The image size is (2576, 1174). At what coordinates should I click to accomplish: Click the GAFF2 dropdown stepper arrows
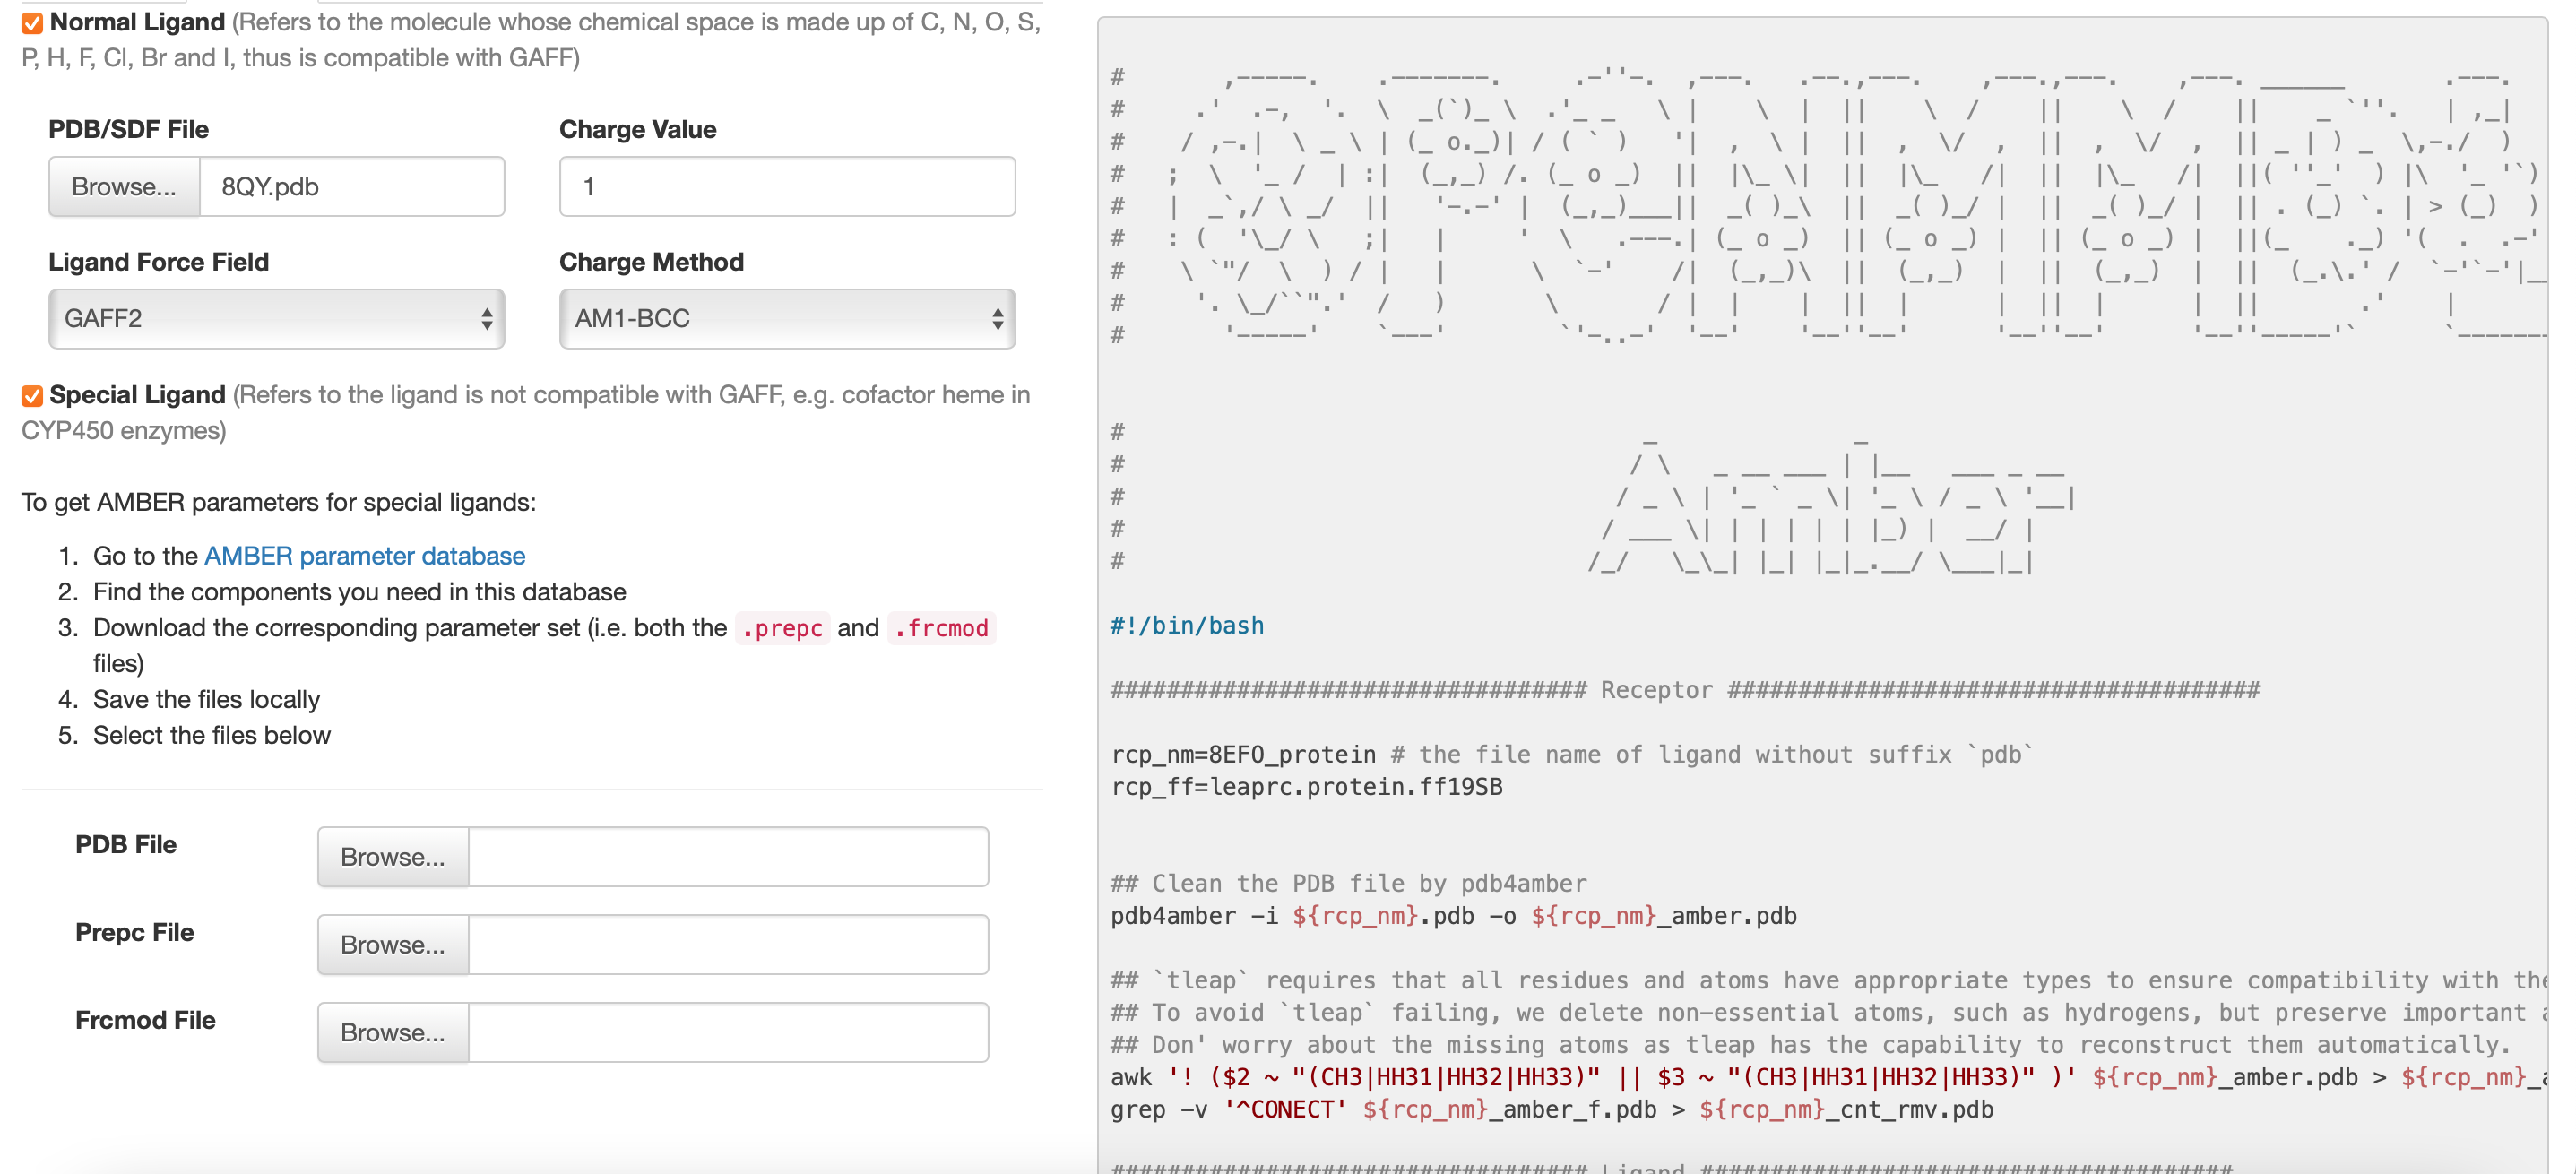point(487,319)
